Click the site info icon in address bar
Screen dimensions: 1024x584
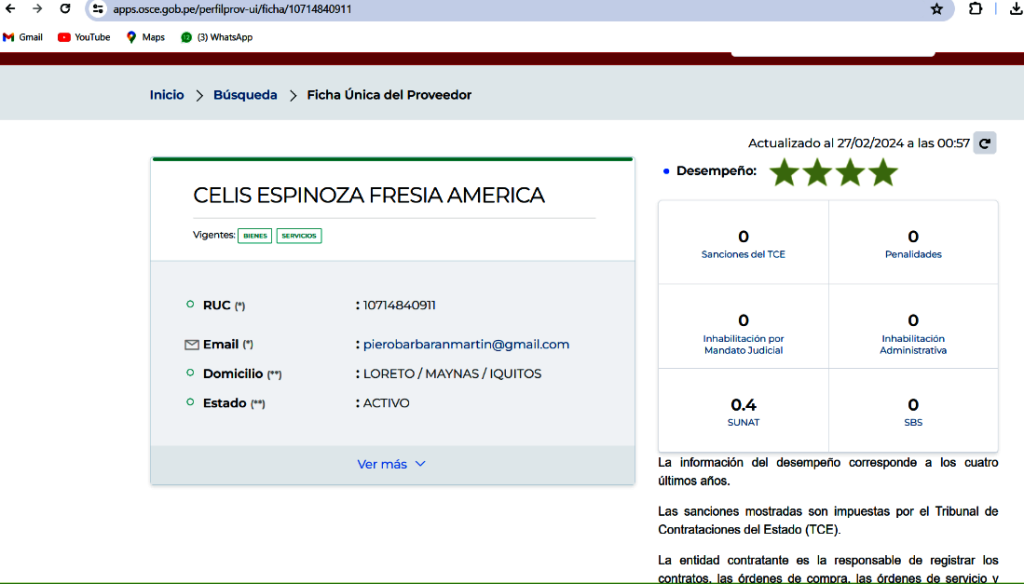97,9
